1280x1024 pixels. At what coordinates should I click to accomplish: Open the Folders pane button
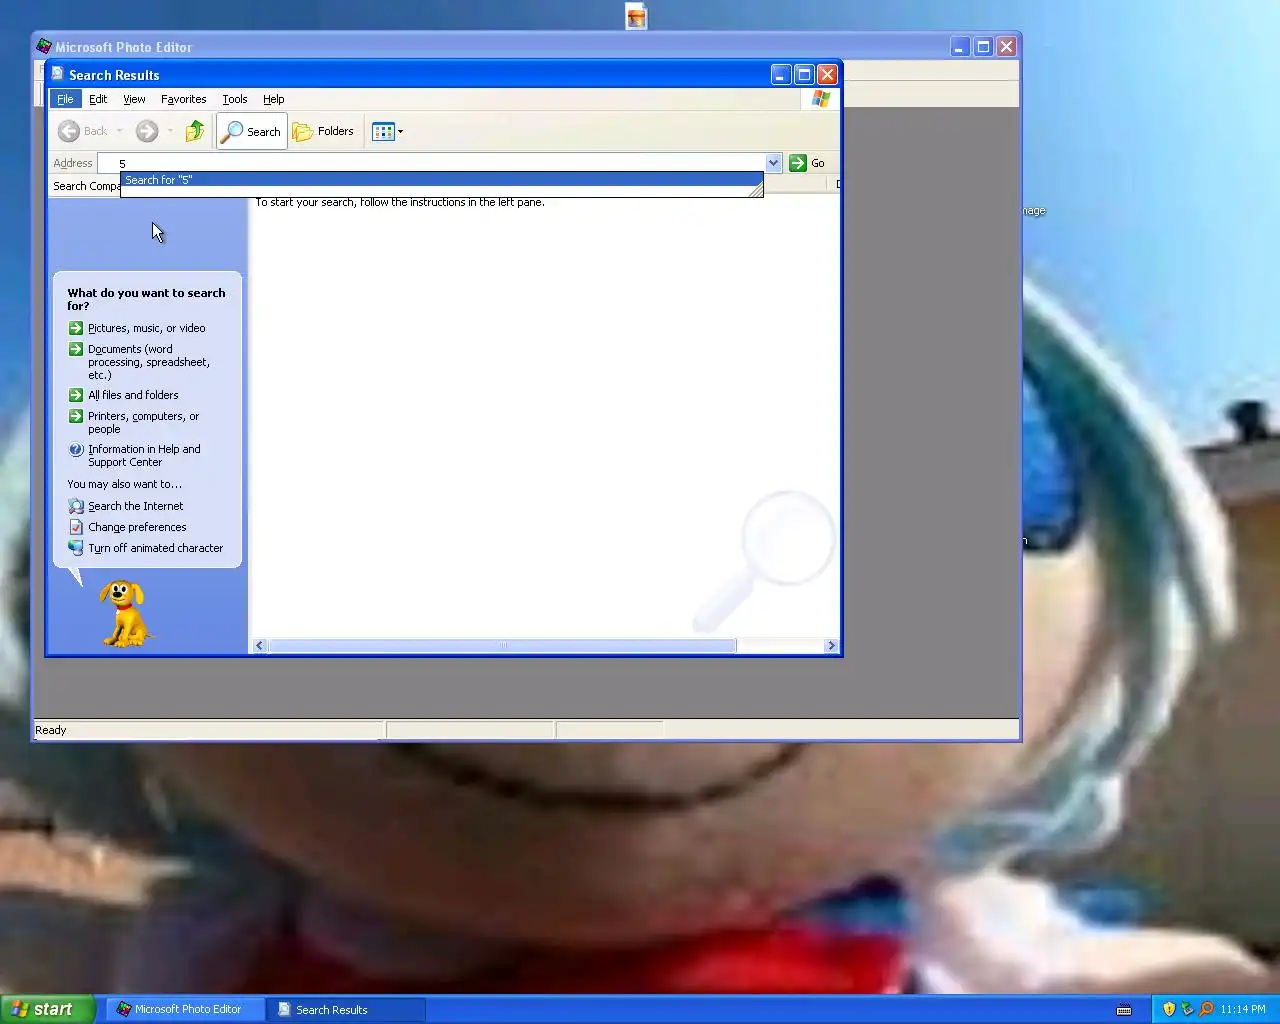pos(323,131)
